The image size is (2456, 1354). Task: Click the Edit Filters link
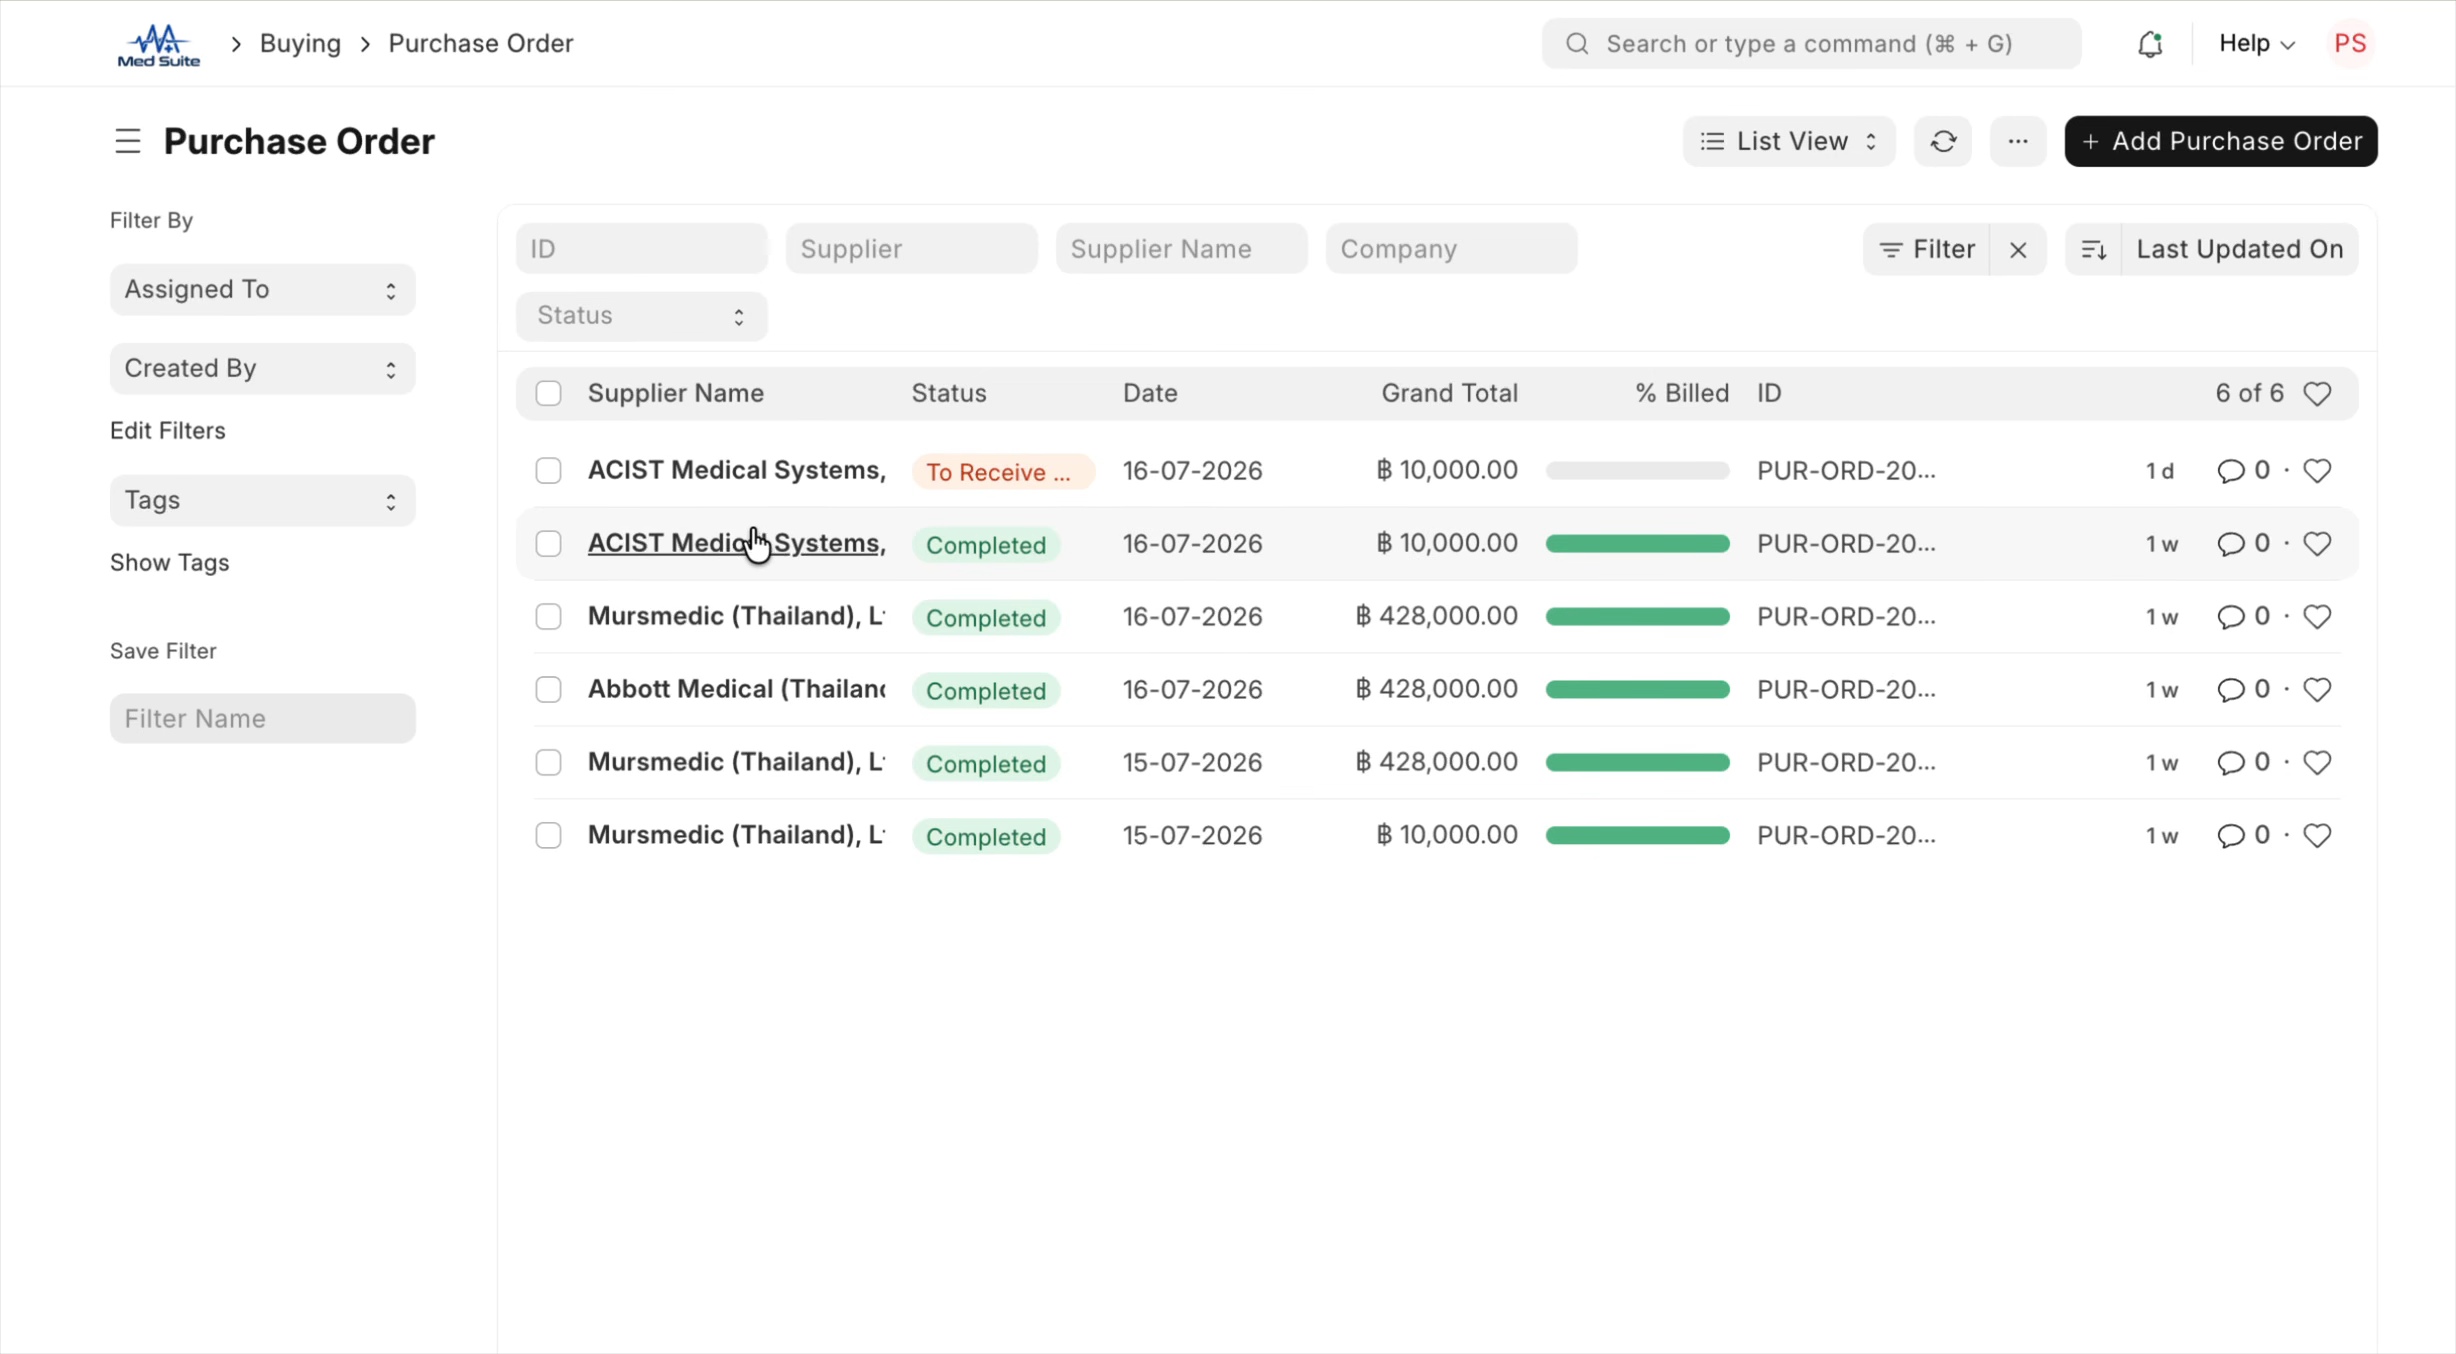click(x=168, y=431)
